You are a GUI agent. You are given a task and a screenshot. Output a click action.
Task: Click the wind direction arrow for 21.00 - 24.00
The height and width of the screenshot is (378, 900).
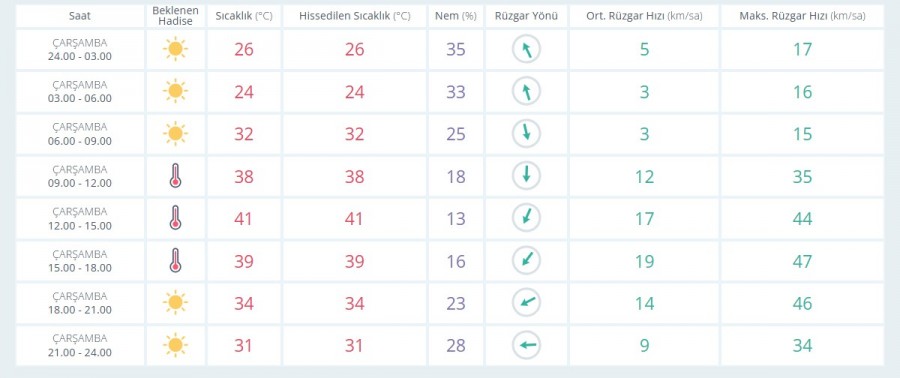[x=526, y=345]
